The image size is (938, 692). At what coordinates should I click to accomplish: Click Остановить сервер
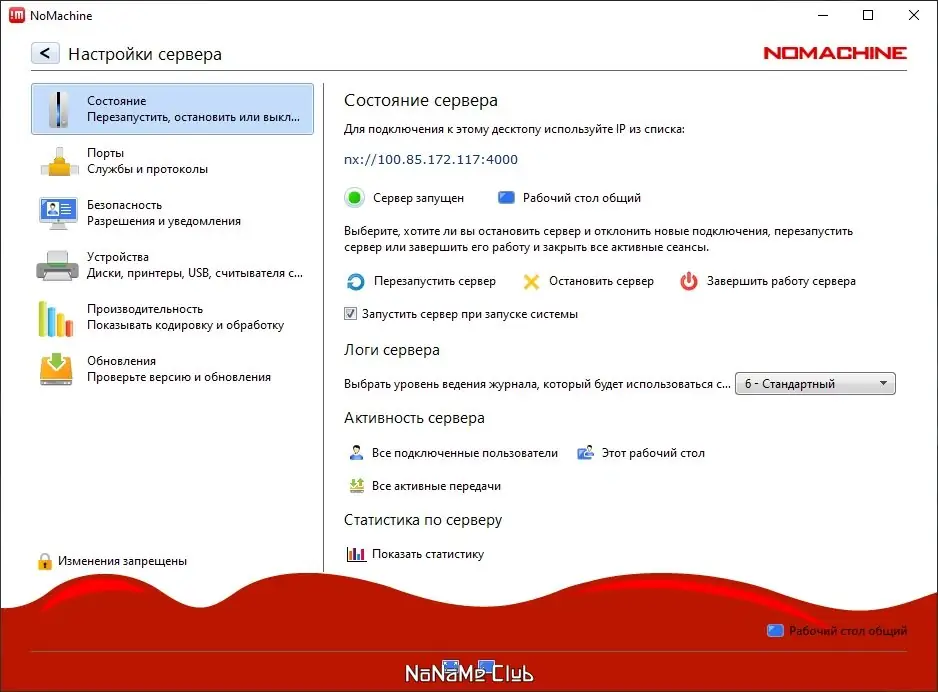601,281
